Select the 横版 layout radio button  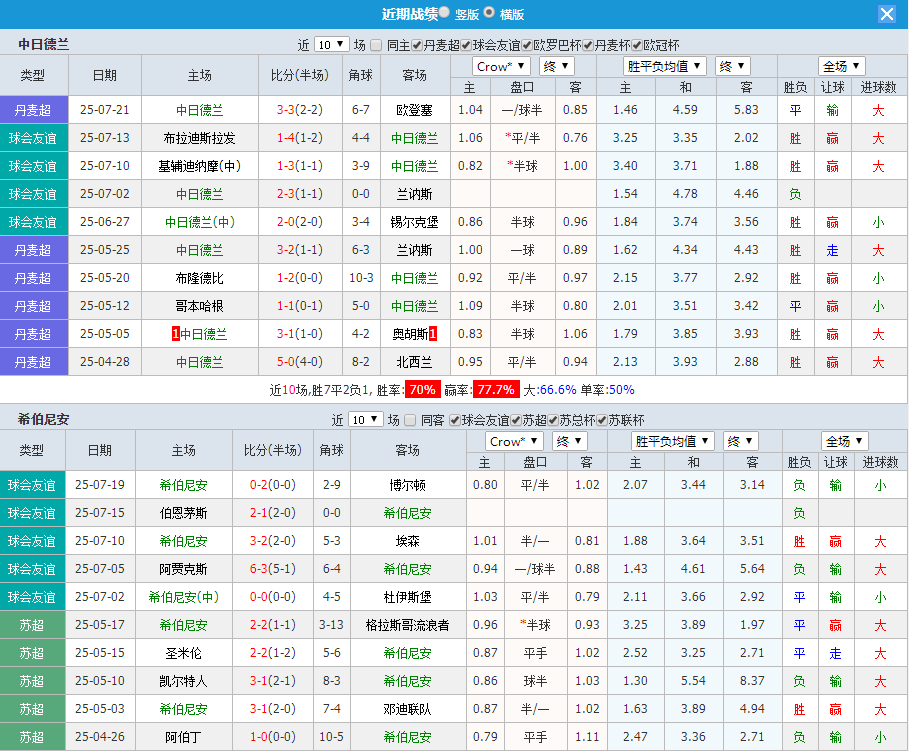489,14
